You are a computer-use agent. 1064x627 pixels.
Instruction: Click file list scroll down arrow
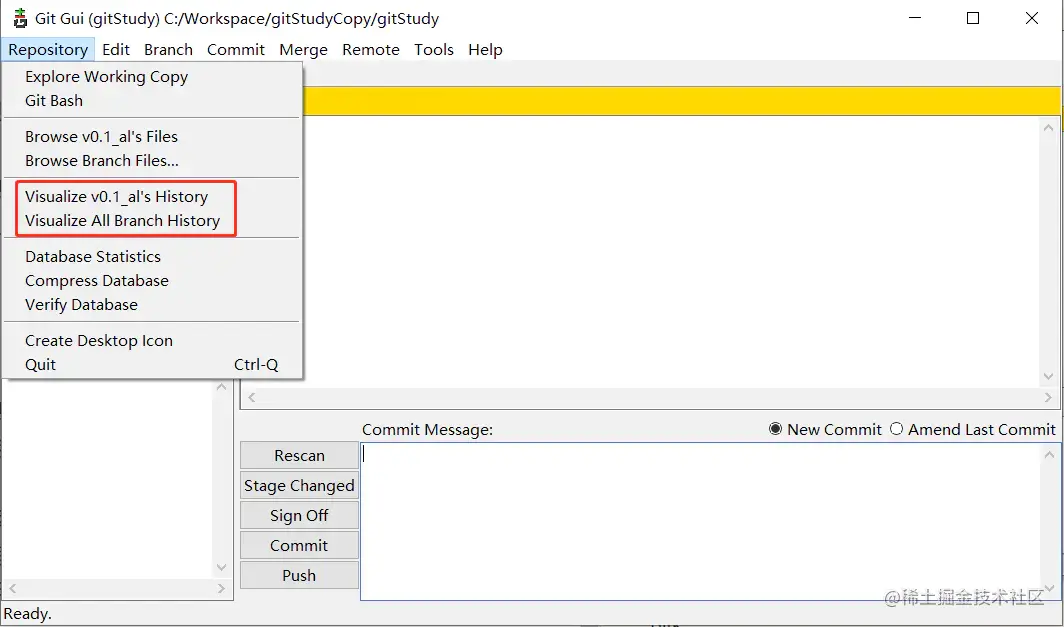pos(221,567)
